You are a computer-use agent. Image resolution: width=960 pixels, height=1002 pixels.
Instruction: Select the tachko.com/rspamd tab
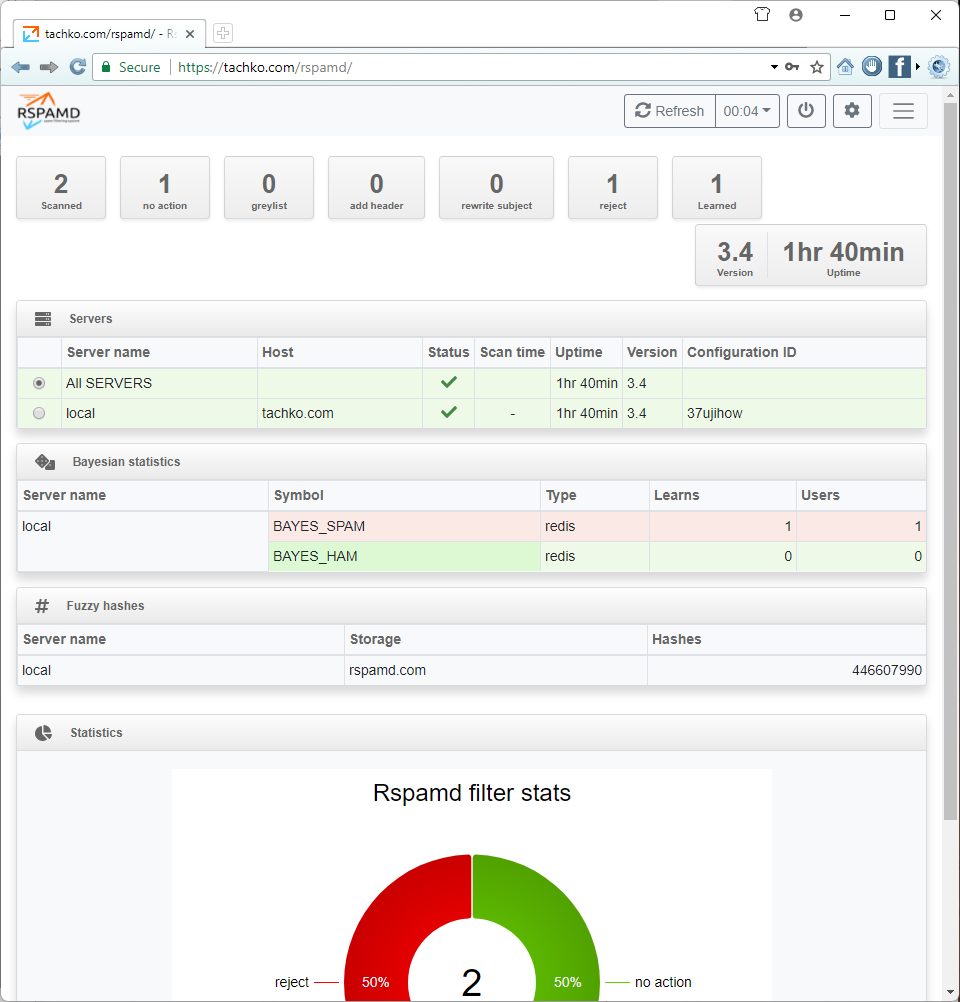pos(109,34)
